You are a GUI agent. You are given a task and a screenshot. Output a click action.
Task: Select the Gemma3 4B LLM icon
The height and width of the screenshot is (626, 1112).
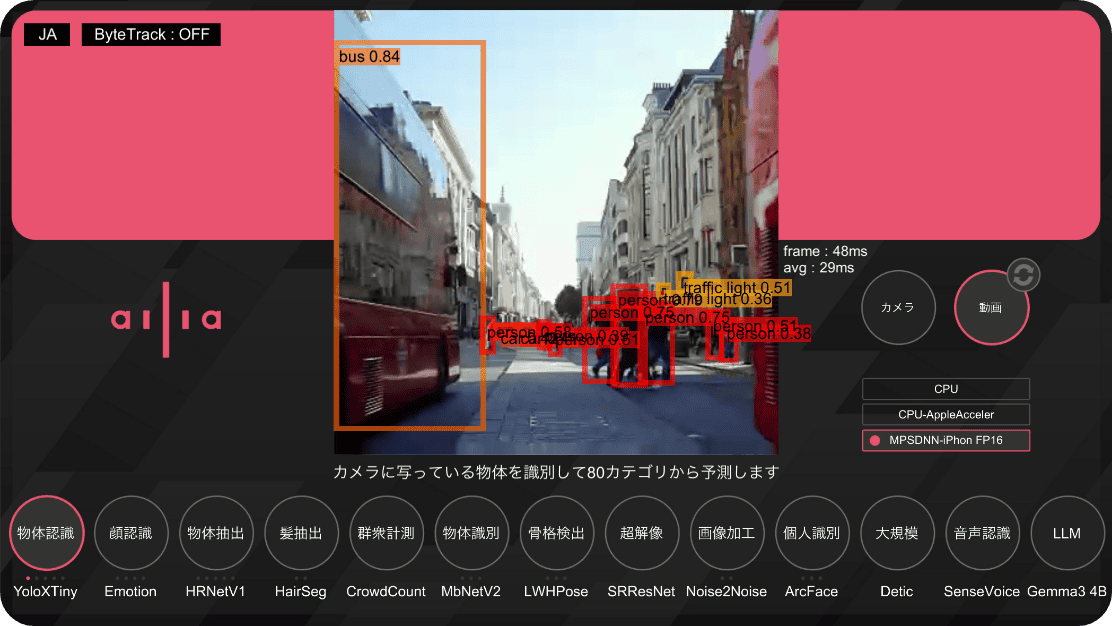1067,533
